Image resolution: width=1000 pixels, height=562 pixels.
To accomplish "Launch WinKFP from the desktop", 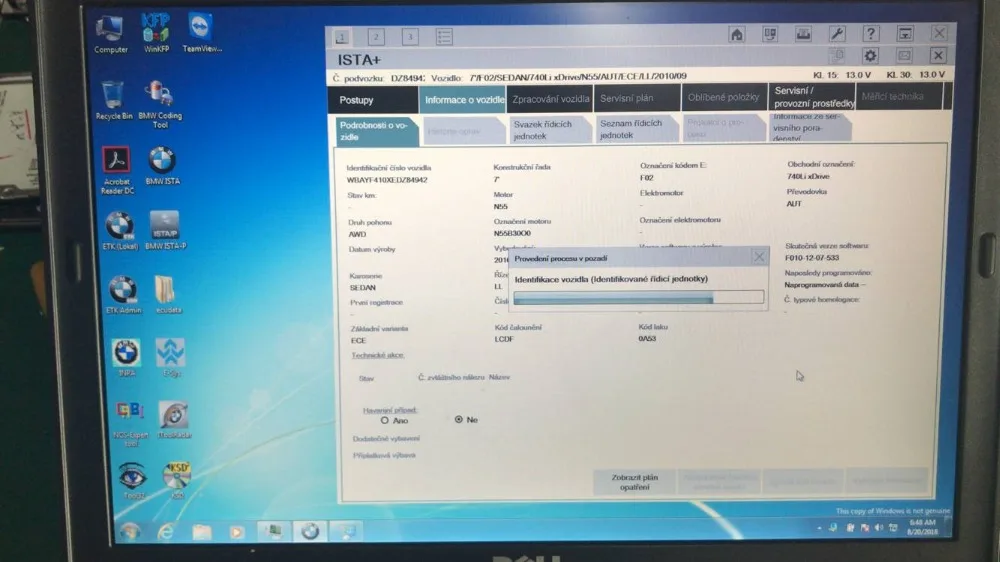I will pyautogui.click(x=156, y=32).
